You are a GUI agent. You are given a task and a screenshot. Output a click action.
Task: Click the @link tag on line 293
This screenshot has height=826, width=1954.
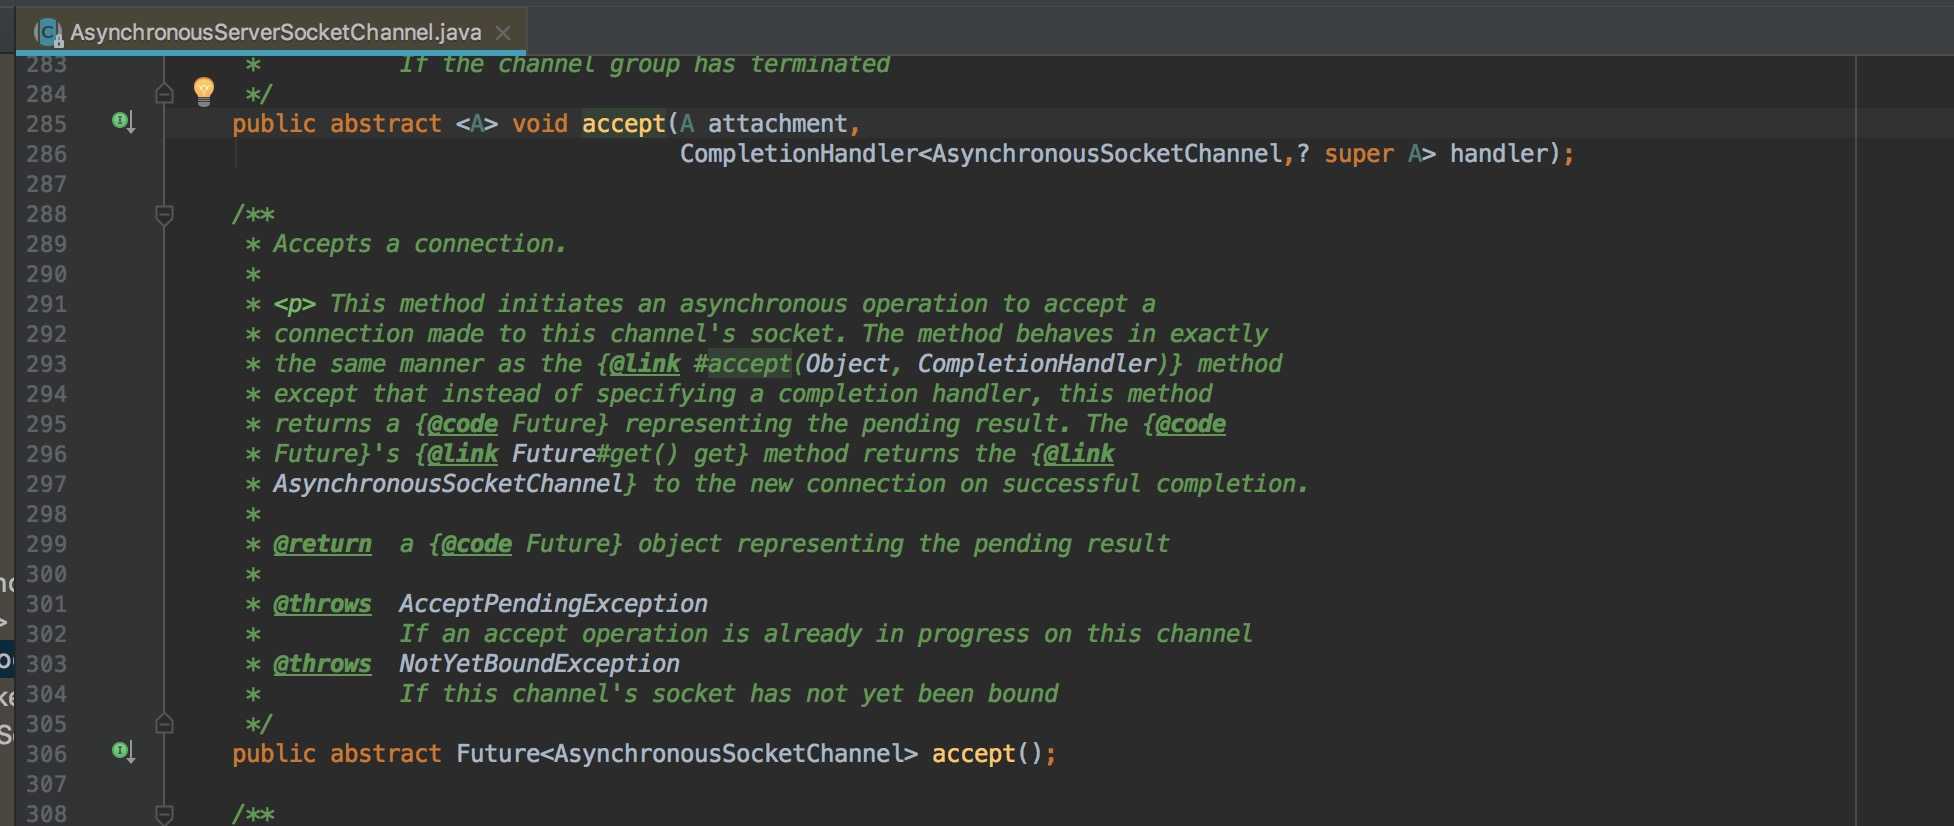coord(645,364)
